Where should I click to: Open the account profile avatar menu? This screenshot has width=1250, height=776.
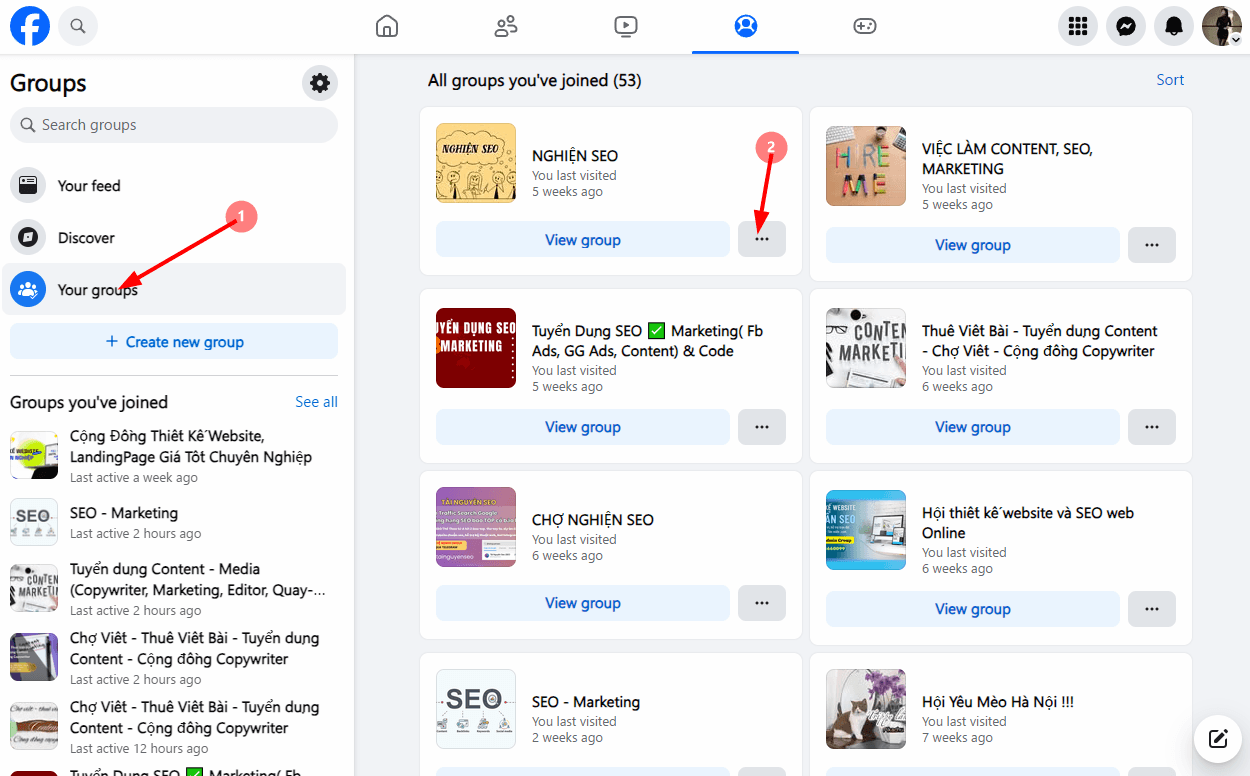click(x=1222, y=27)
